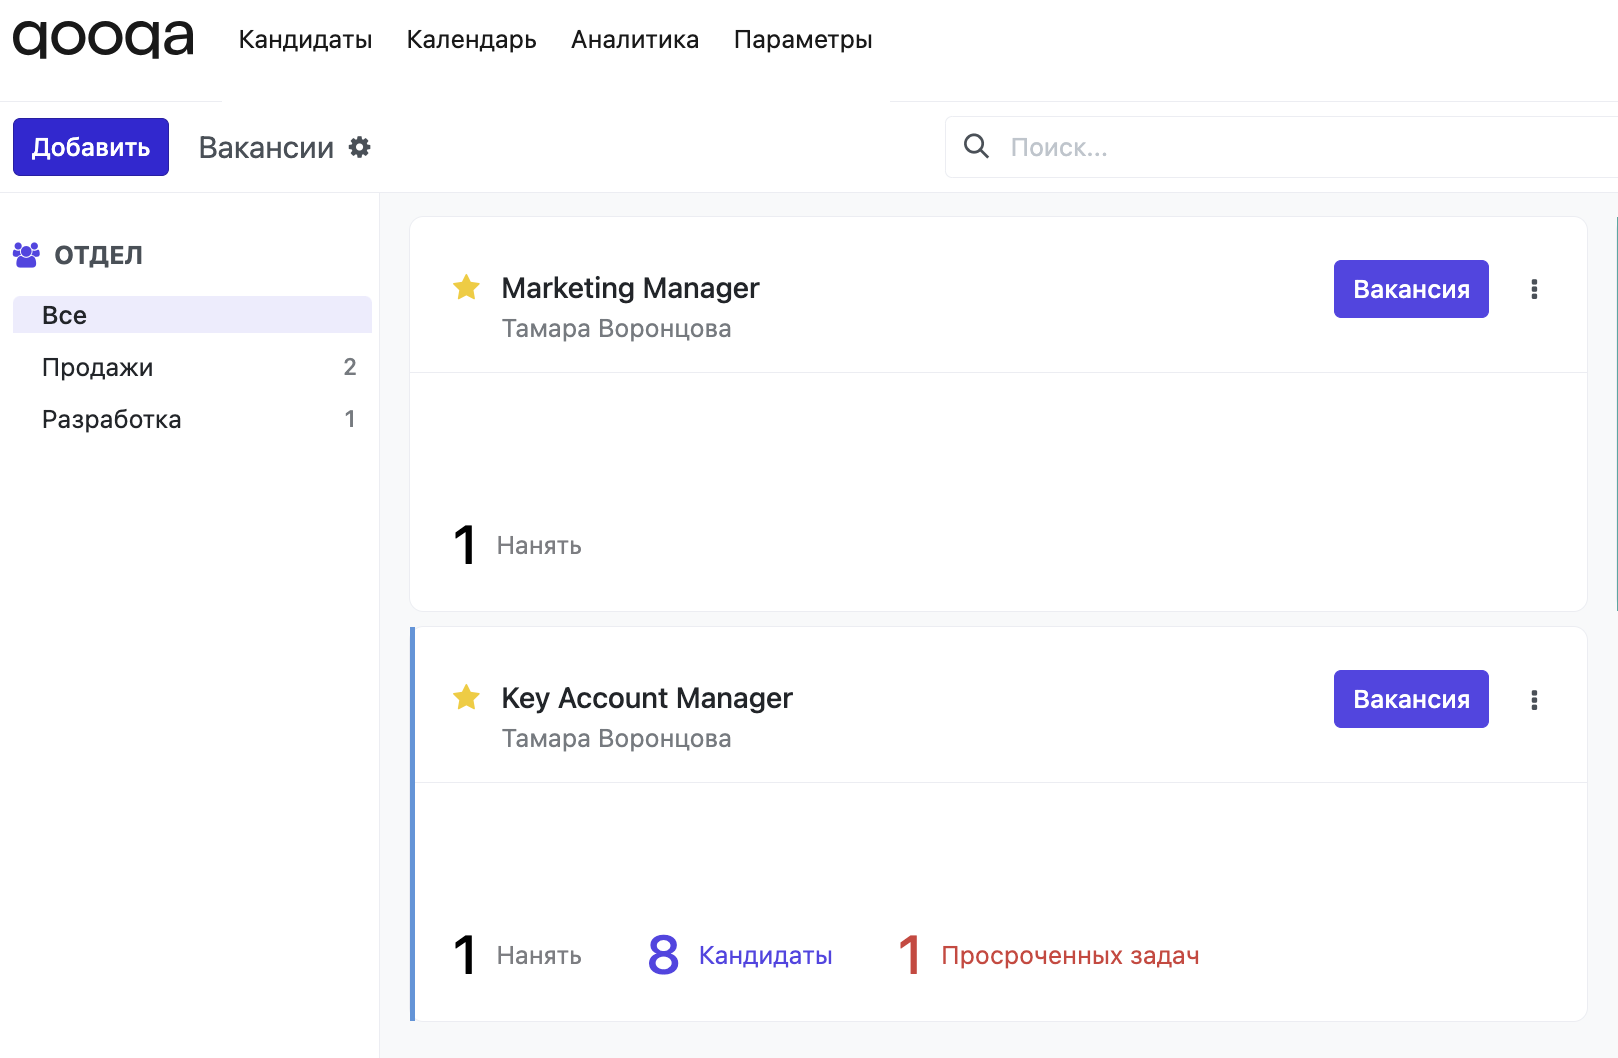Toggle favorite star for Marketing Manager
The image size is (1618, 1058).
point(466,288)
